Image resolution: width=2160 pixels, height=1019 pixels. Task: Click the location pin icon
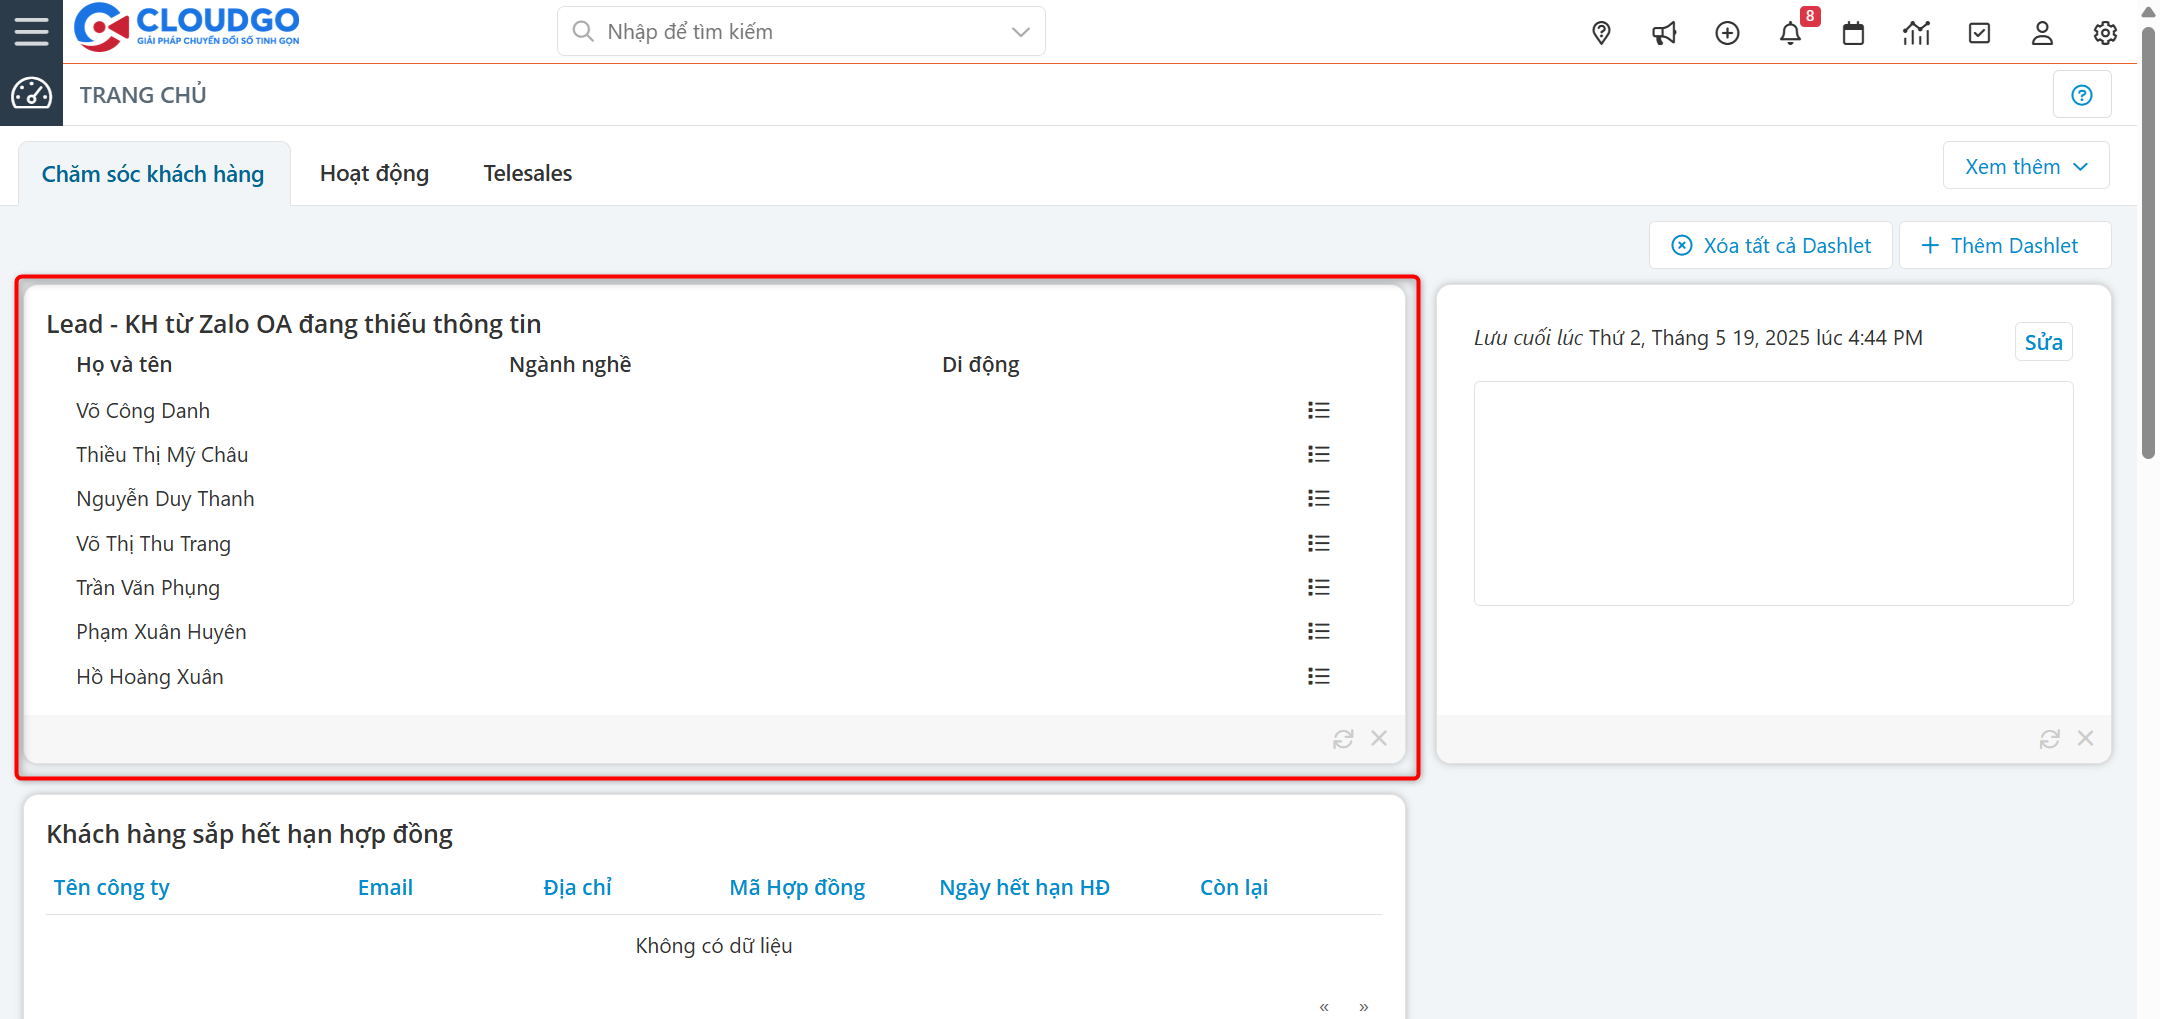coord(1601,33)
